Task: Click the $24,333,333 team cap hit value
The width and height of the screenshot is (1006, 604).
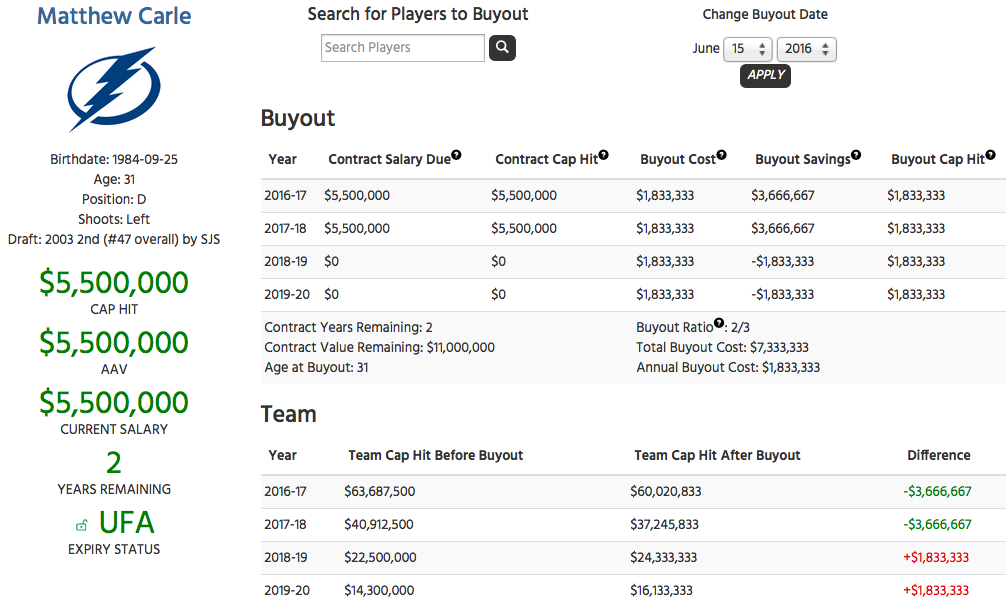Action: (x=663, y=558)
